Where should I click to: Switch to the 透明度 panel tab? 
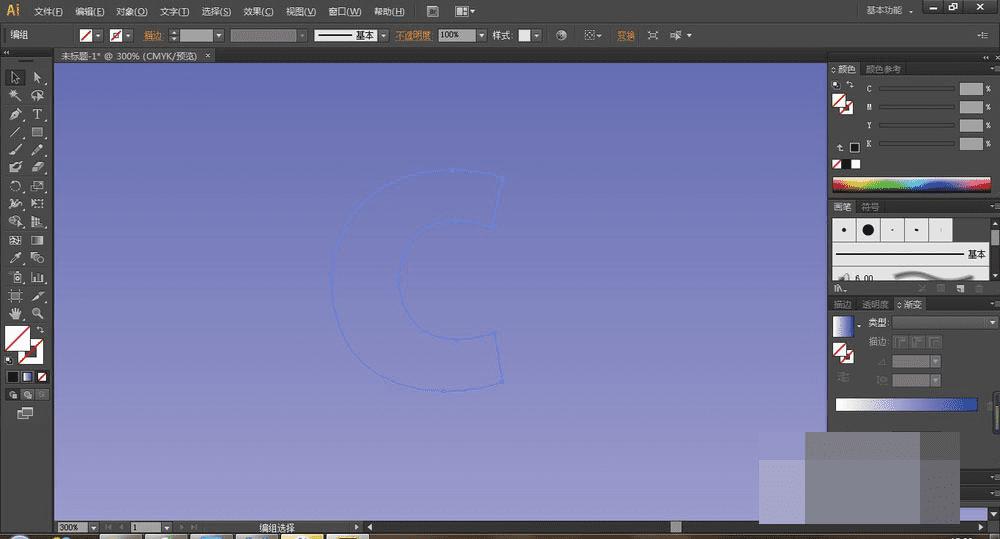(875, 304)
